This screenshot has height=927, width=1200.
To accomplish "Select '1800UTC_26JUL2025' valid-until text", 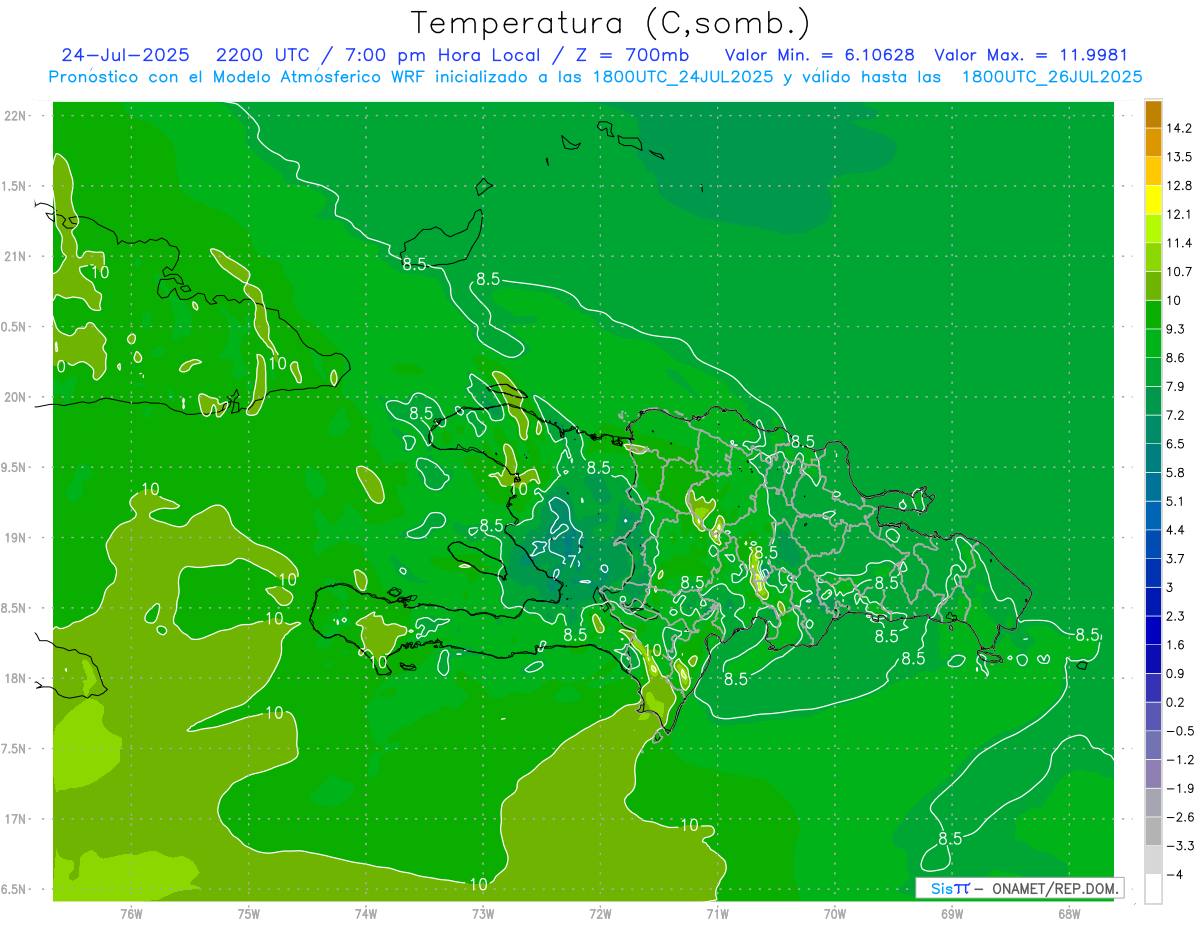I will [1052, 77].
